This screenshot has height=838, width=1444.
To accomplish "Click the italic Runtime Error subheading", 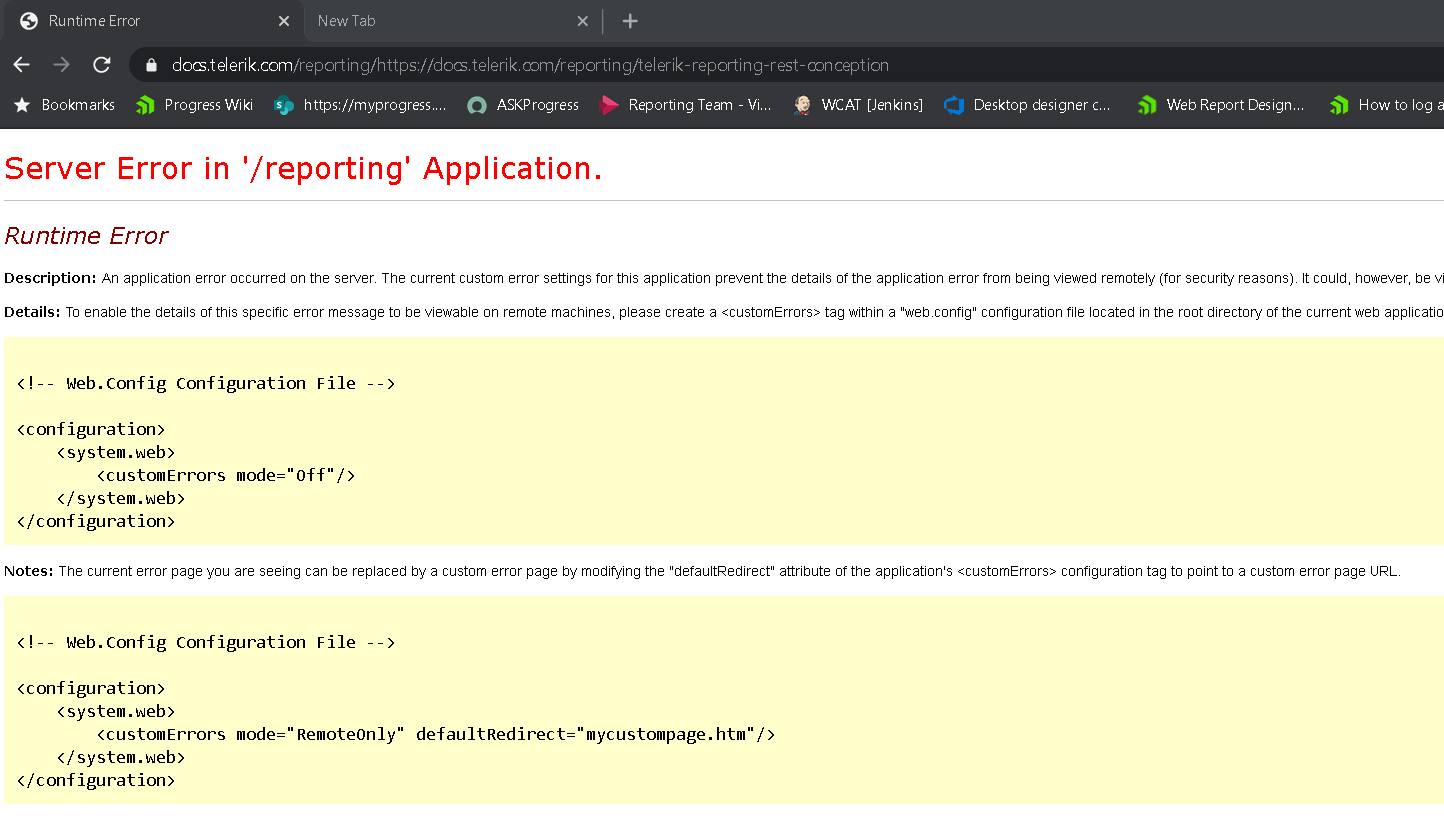I will pos(86,236).
